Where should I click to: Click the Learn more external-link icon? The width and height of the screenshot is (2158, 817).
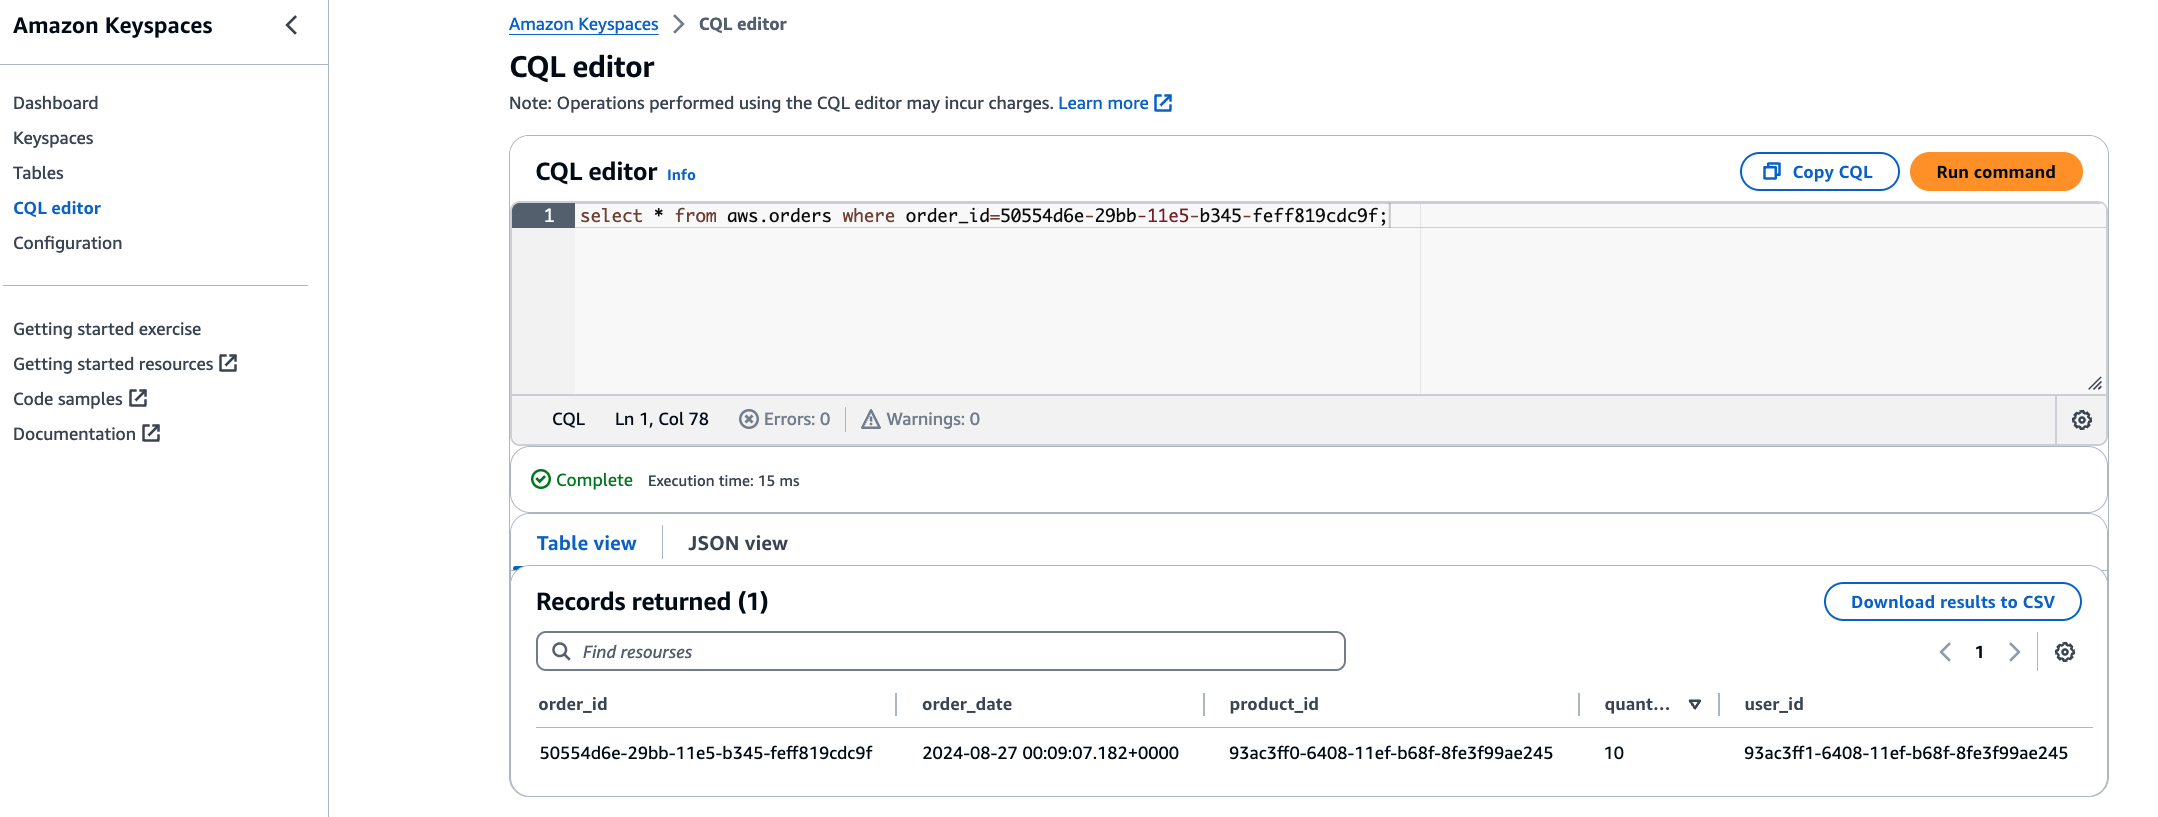point(1163,103)
